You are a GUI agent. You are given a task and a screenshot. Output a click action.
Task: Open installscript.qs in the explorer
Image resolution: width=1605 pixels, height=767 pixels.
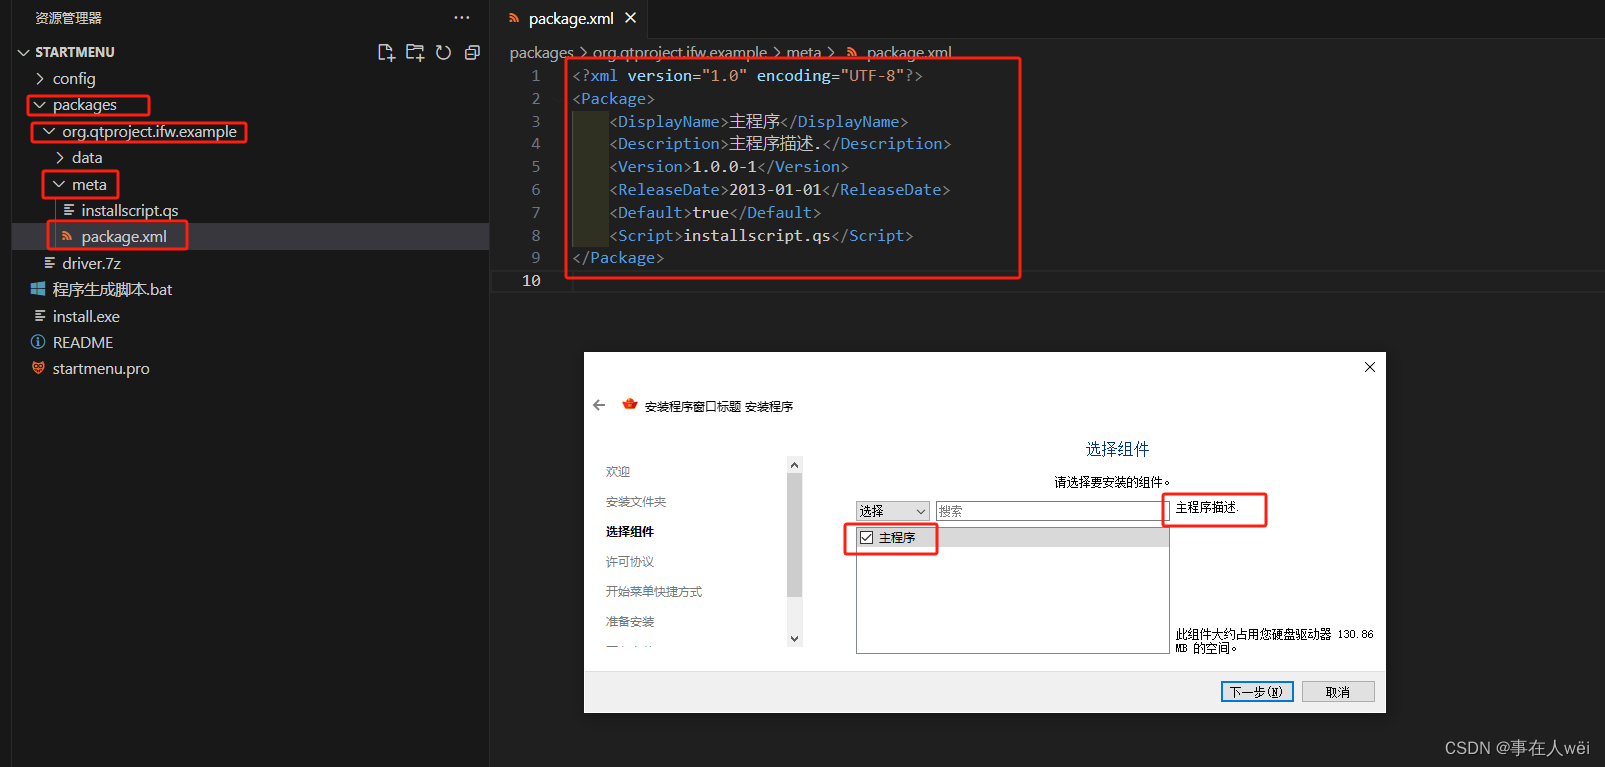(130, 210)
